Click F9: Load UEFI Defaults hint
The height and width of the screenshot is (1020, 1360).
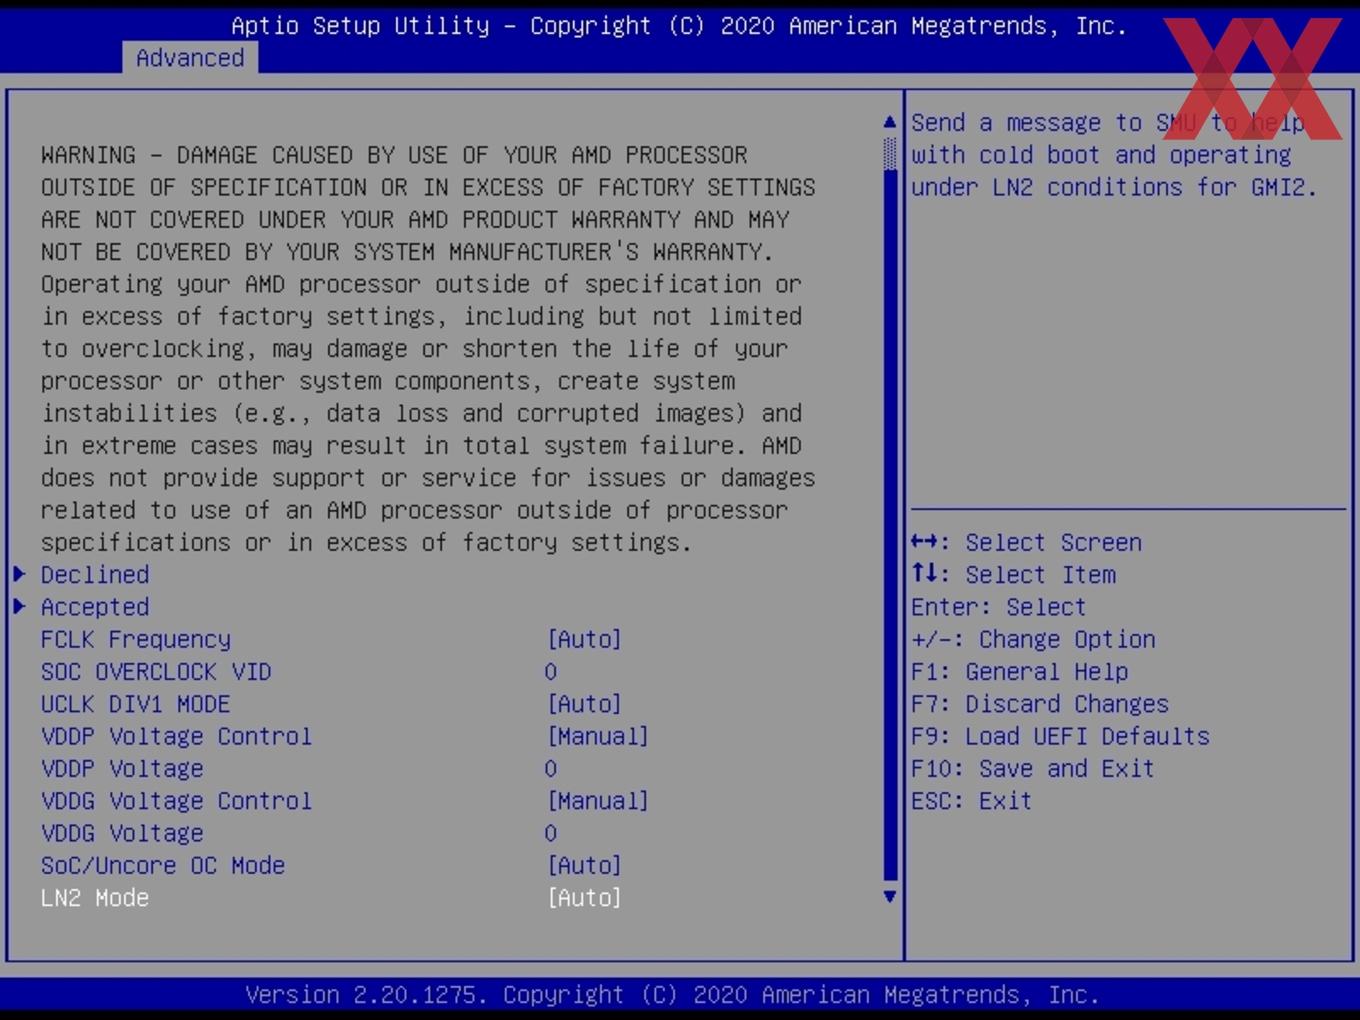point(1061,736)
